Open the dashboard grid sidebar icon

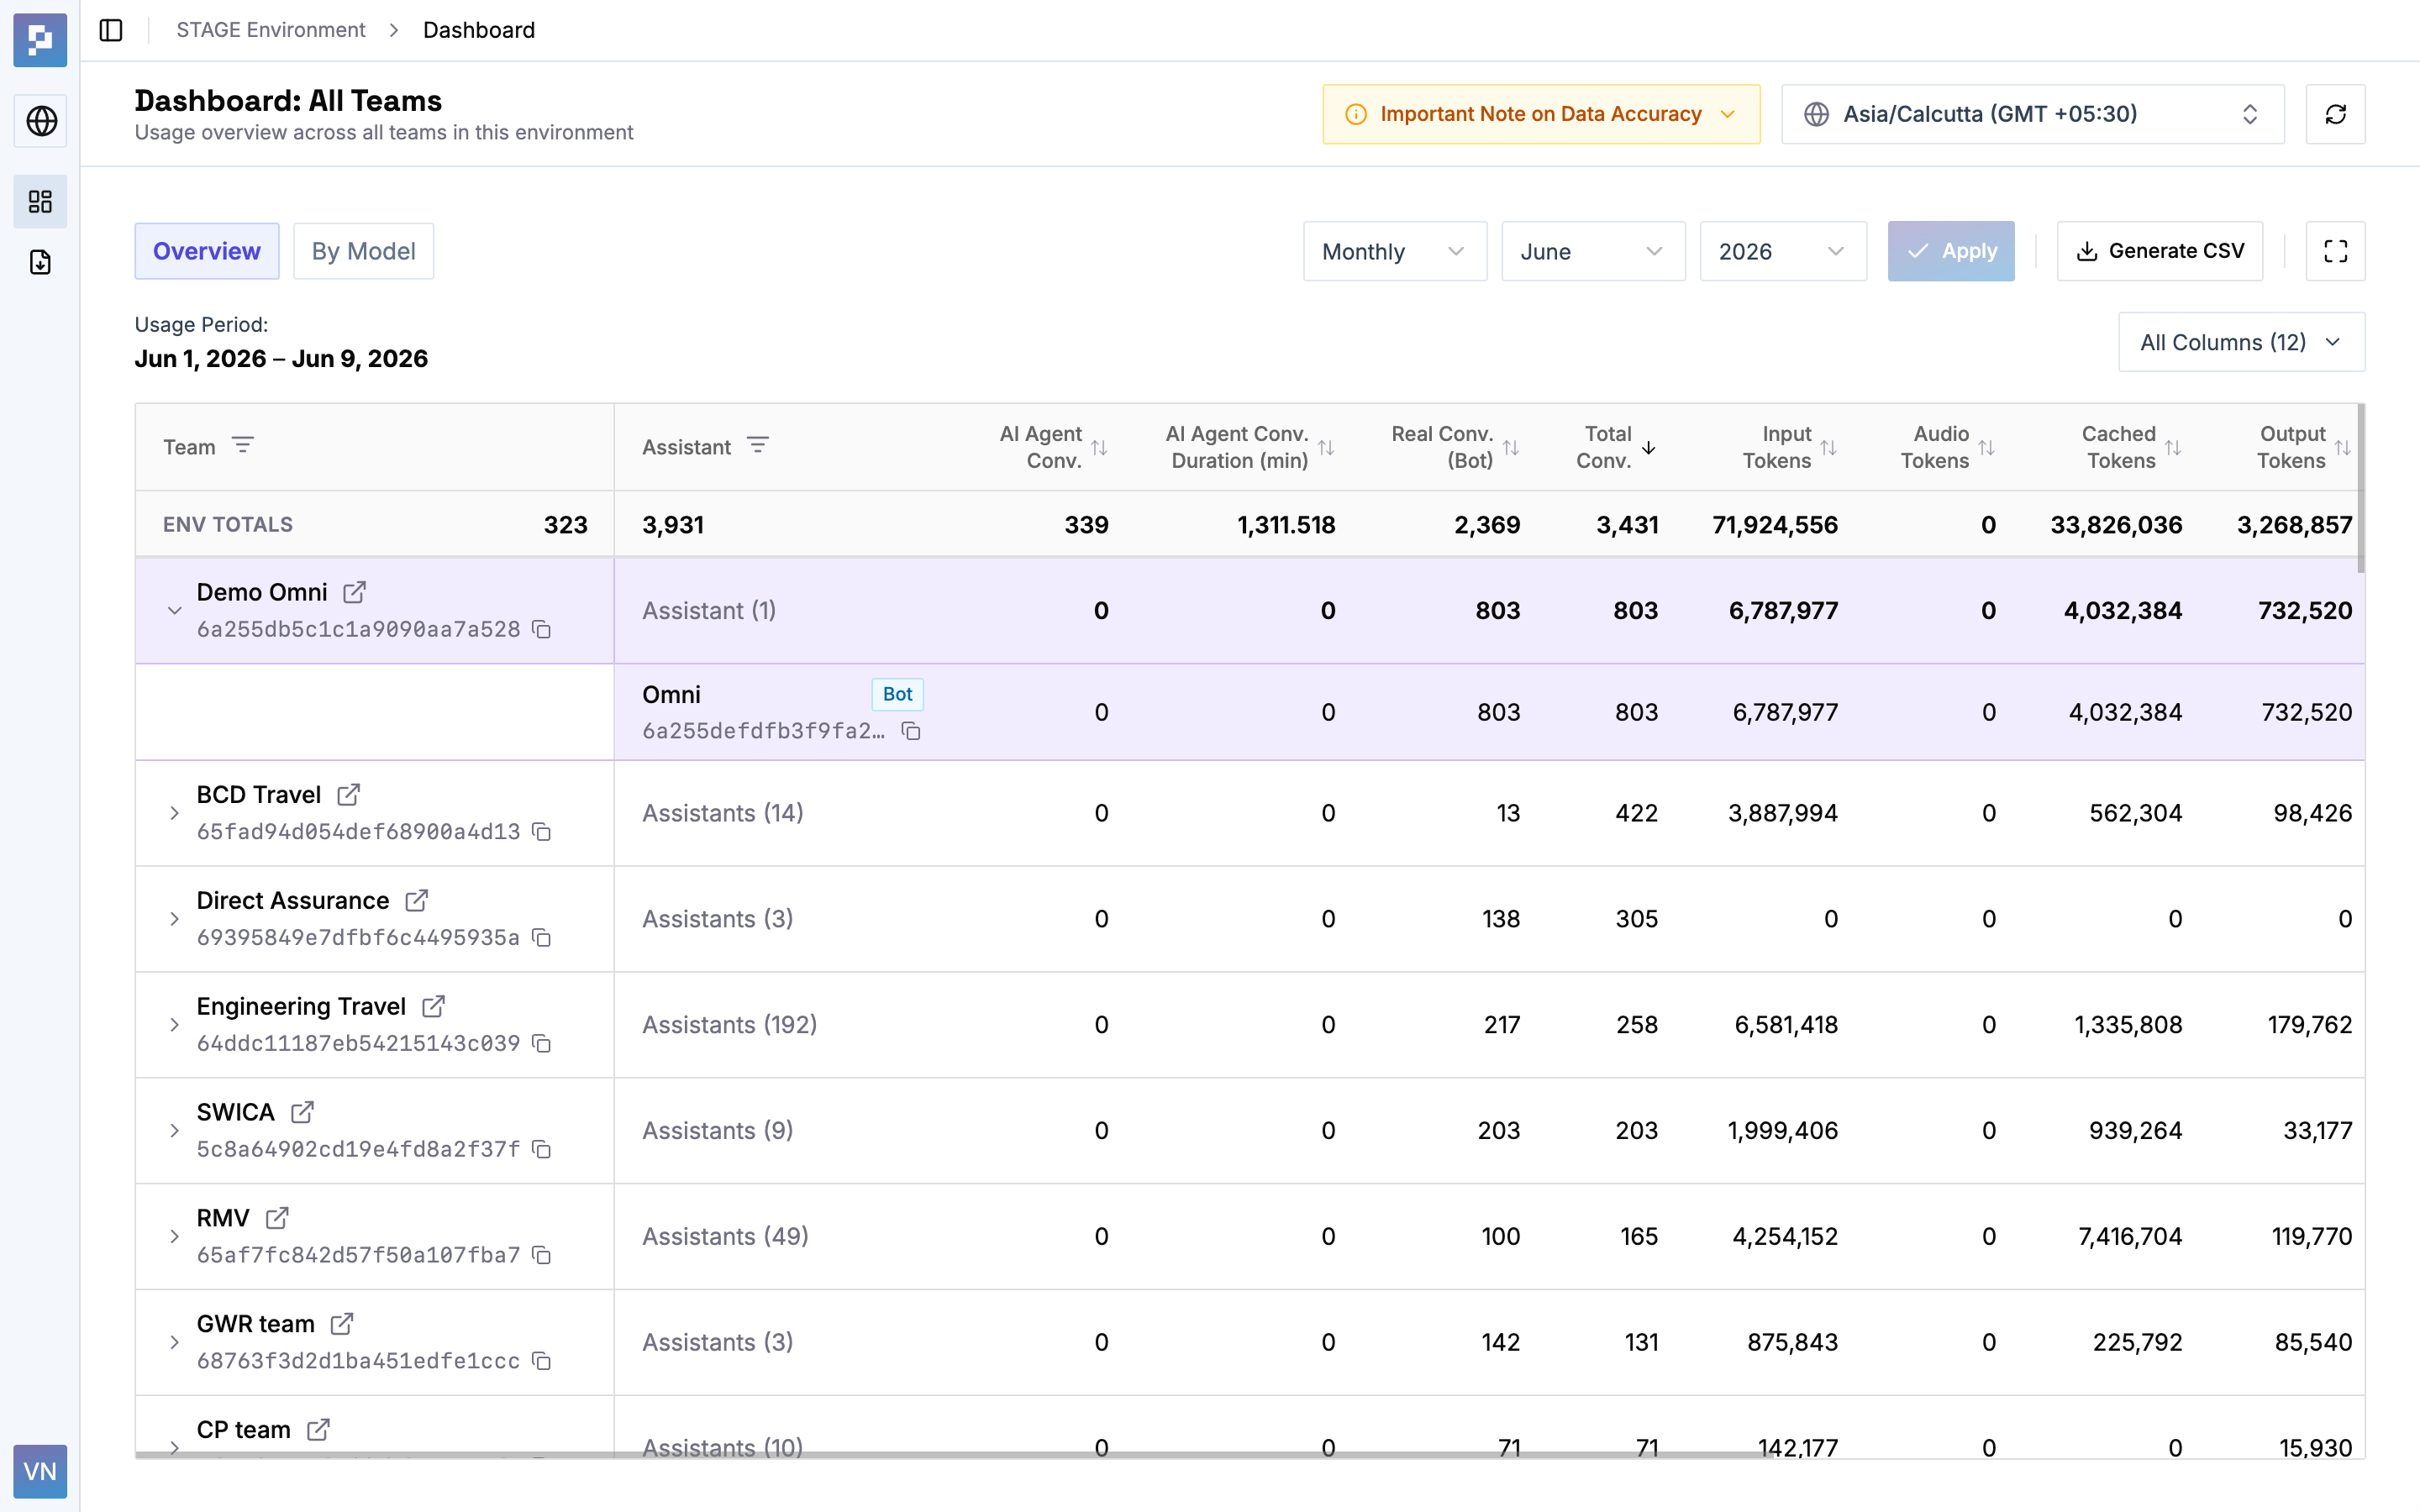(x=40, y=202)
